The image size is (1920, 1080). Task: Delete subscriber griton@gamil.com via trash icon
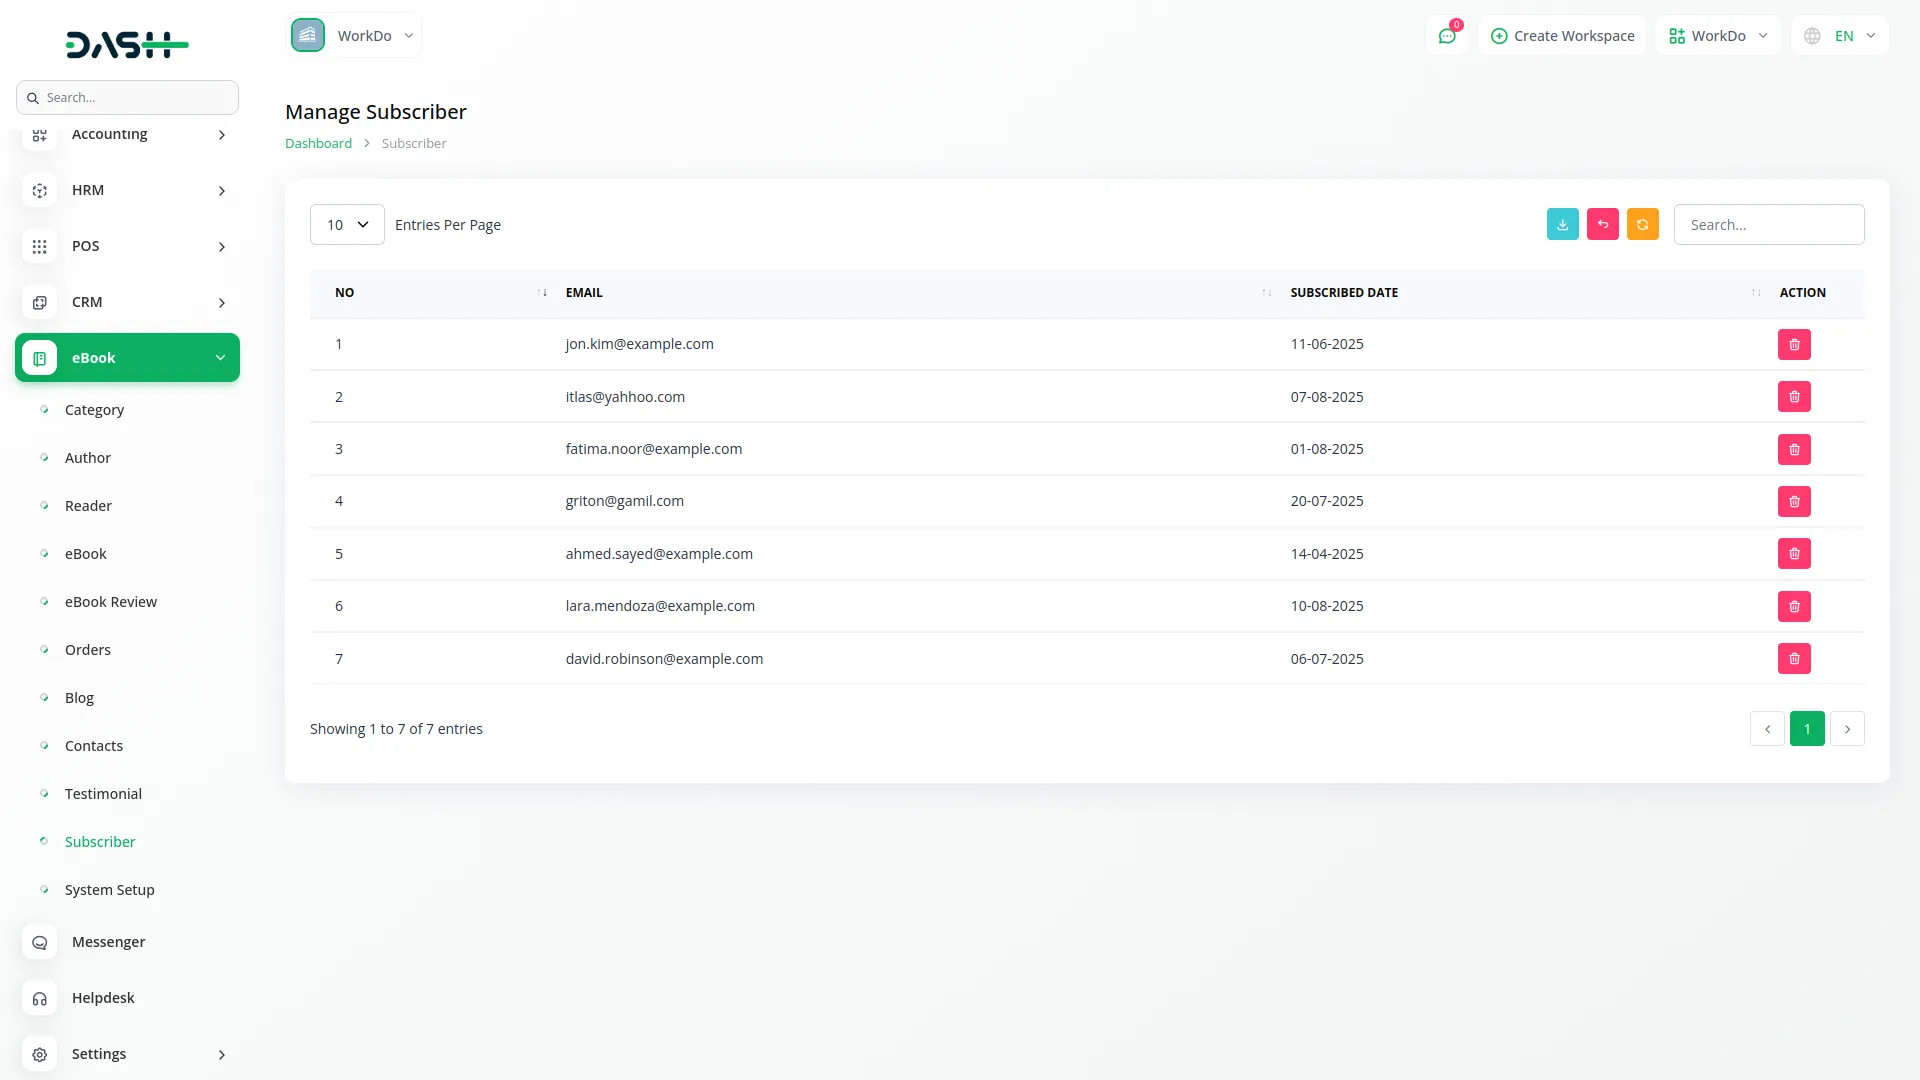(x=1794, y=502)
